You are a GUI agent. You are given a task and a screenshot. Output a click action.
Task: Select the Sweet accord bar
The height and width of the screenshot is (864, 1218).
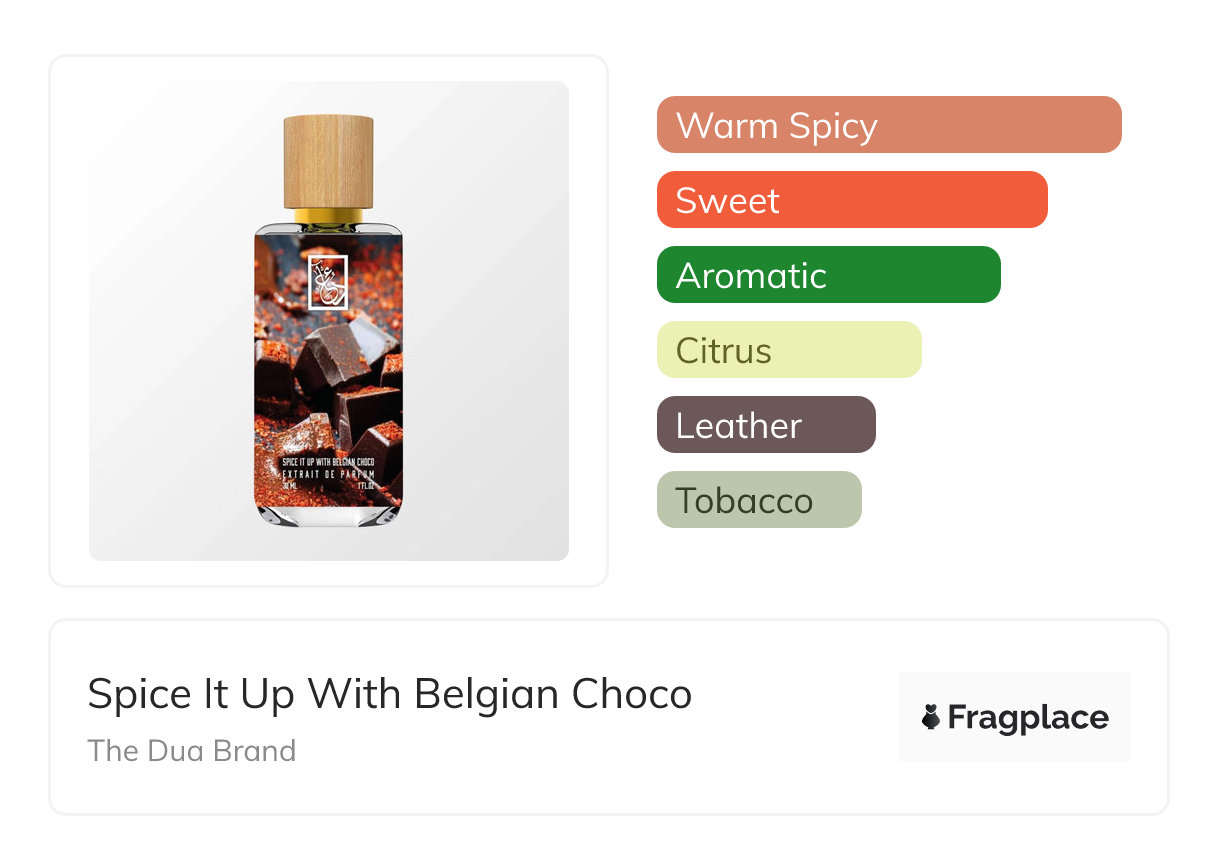(x=852, y=200)
